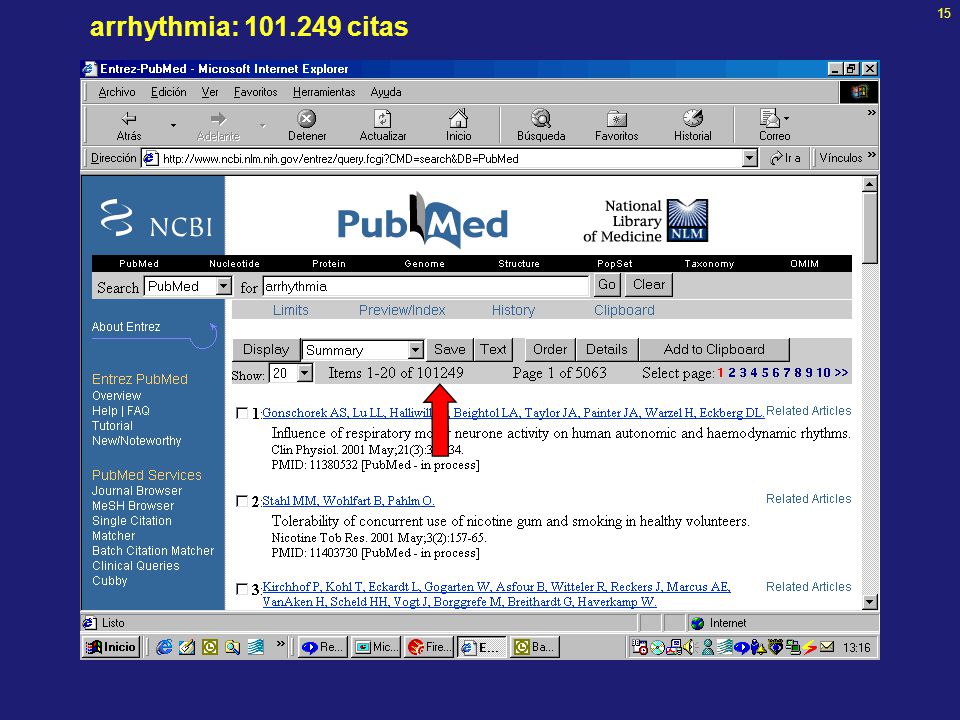Click the arrhythmia search input field
This screenshot has width=960, height=720.
coord(426,286)
